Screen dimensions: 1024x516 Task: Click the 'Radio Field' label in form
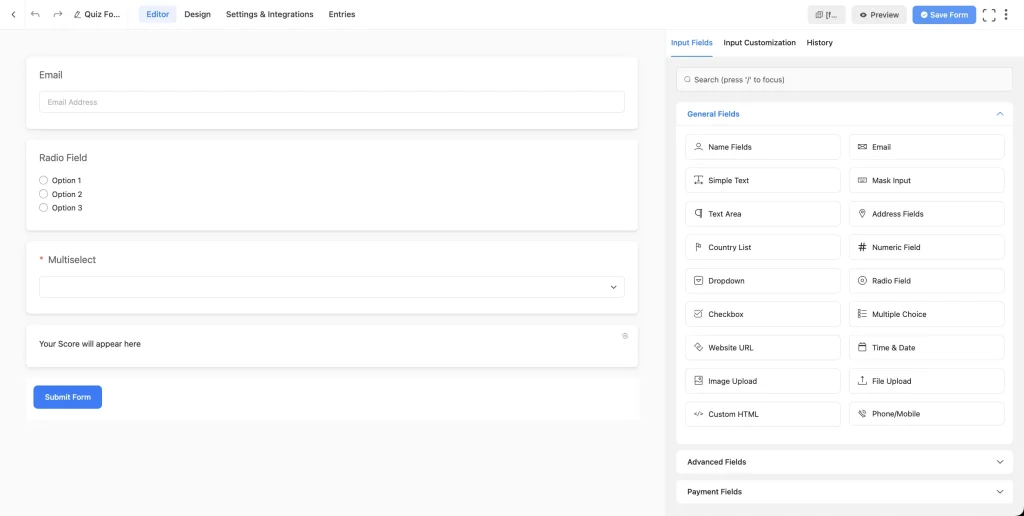point(63,158)
